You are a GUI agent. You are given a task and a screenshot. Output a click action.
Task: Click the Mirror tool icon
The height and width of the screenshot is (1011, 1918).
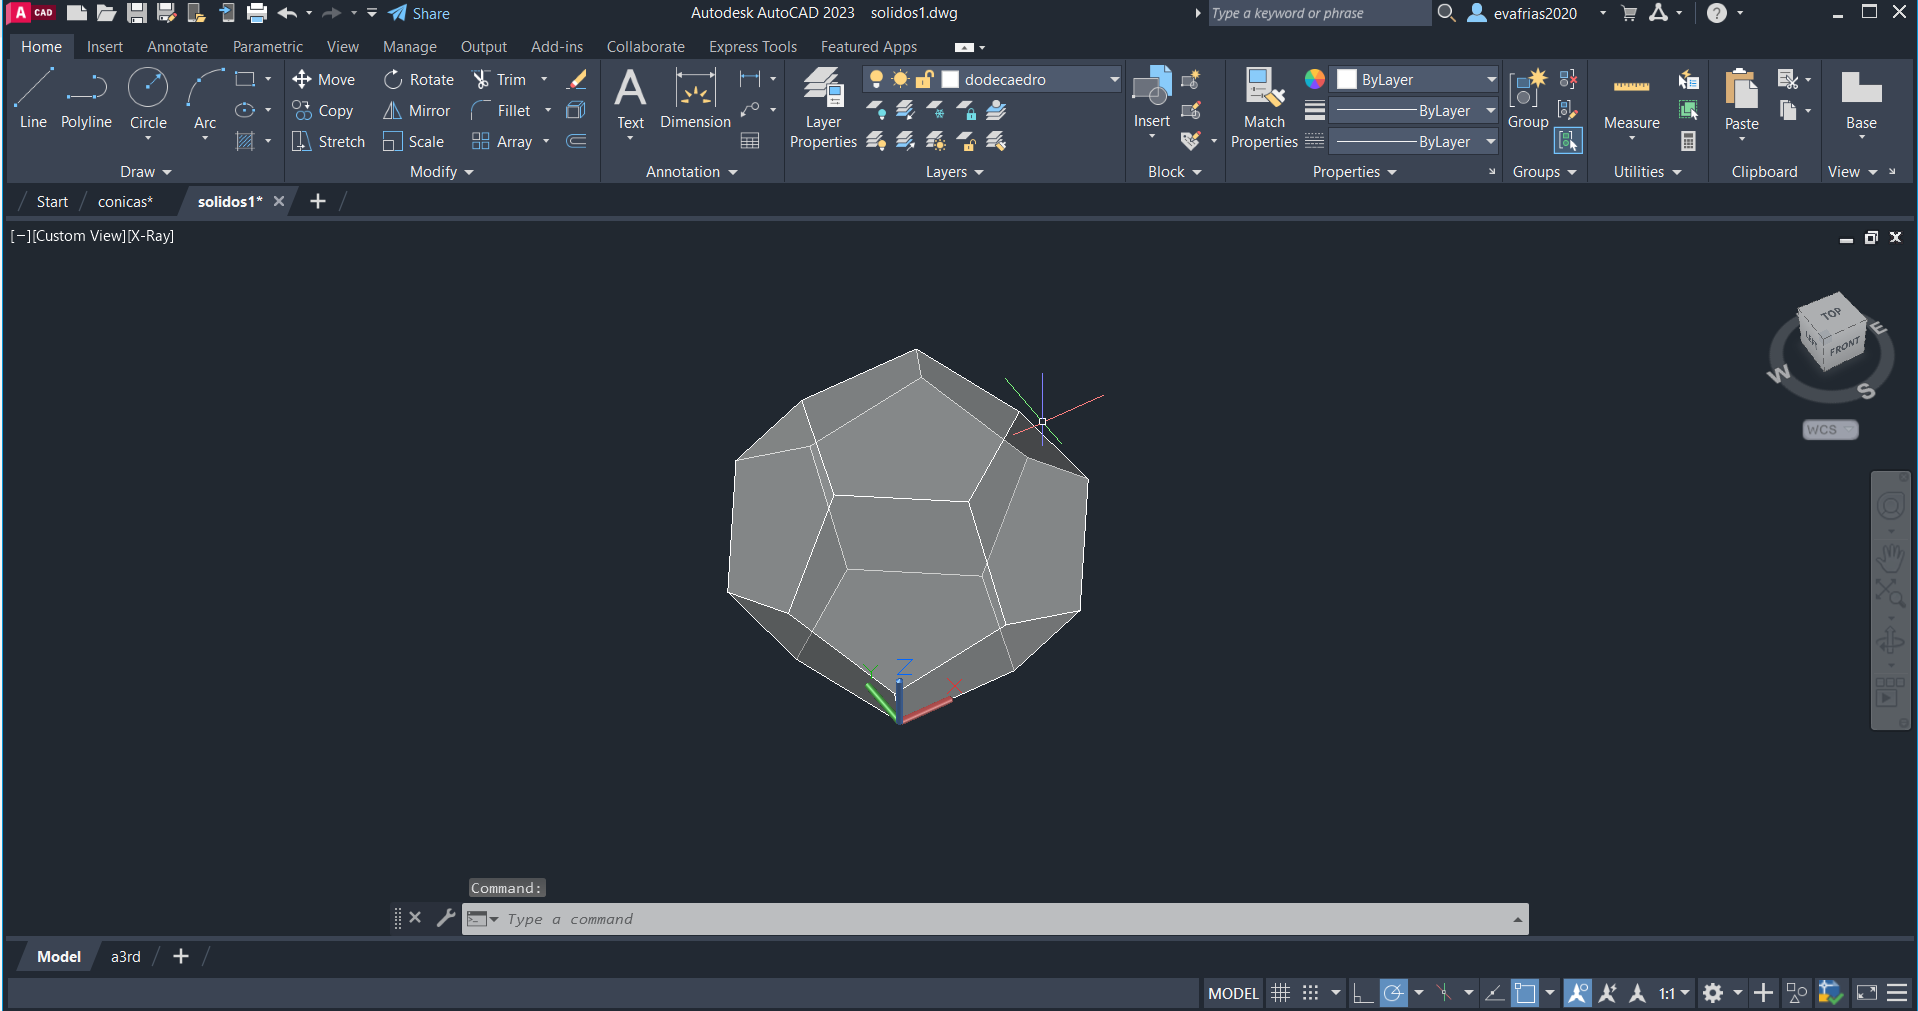[x=393, y=111]
